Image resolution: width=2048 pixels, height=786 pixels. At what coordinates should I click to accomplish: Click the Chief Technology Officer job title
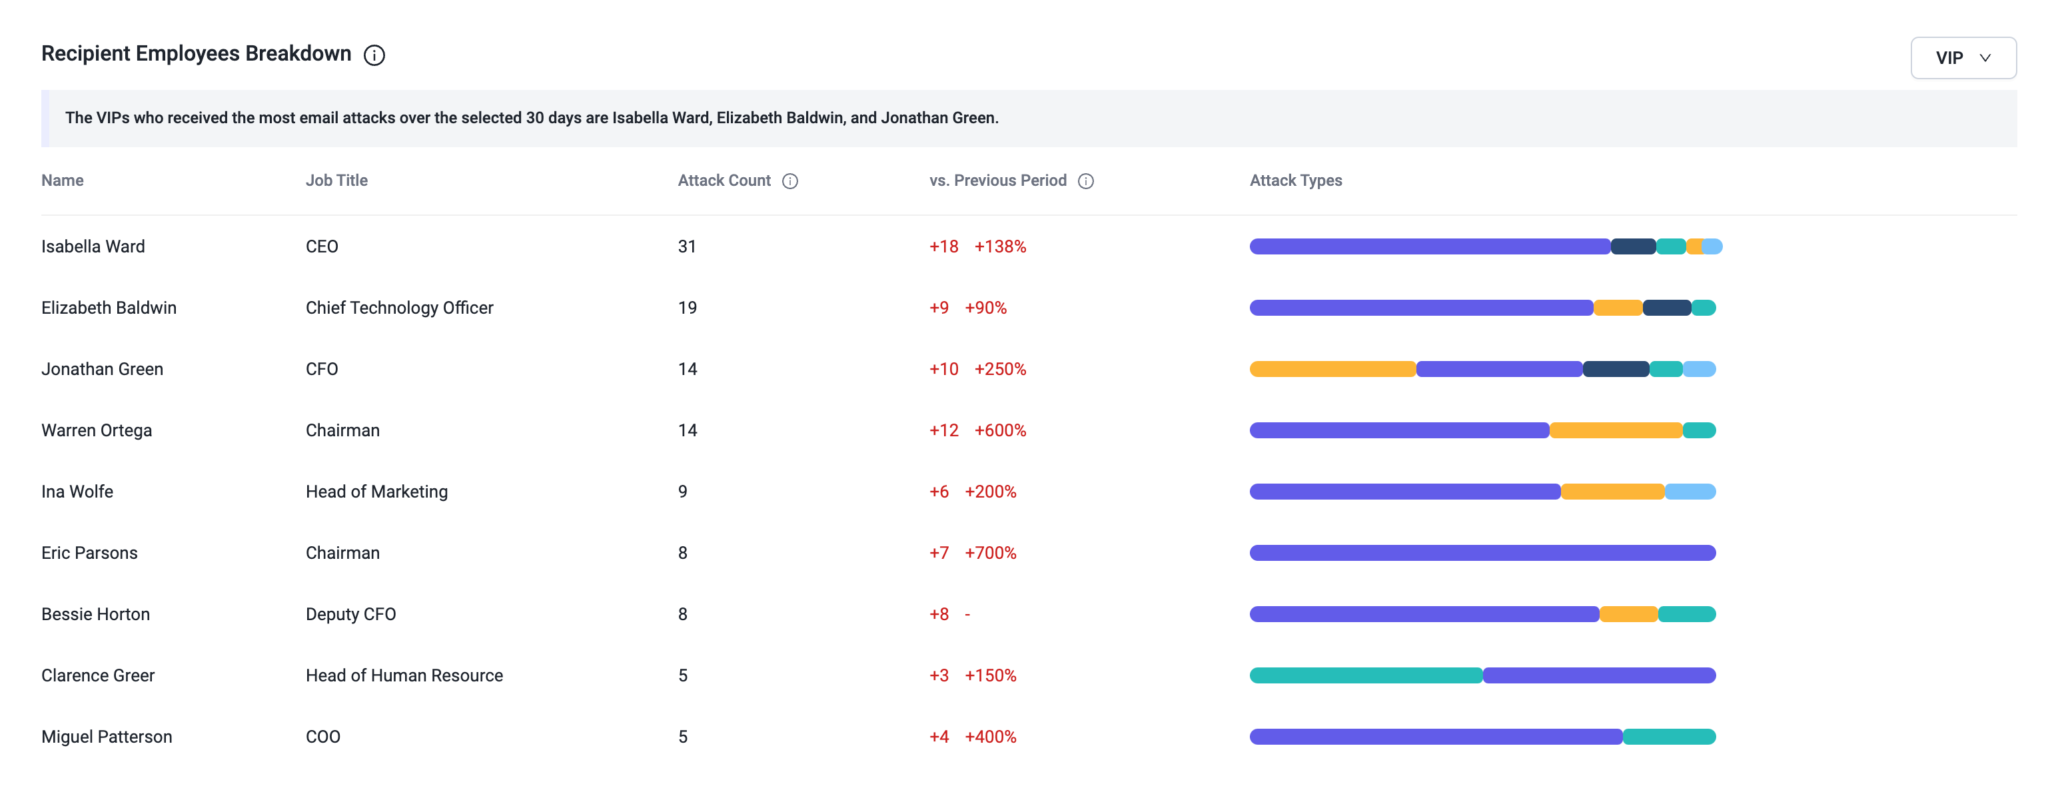point(399,307)
